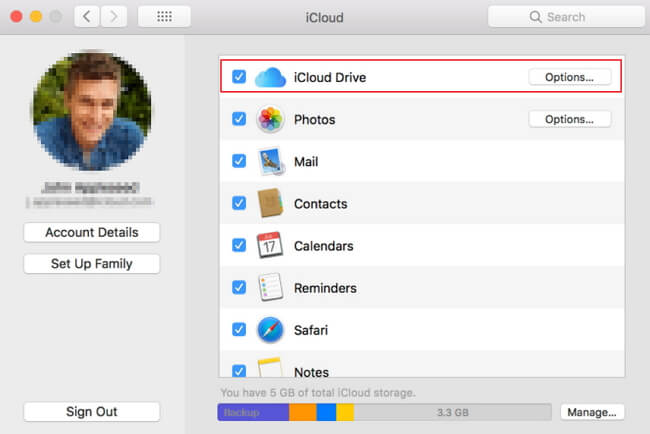Click the profile photo avatar
Viewport: 650px width, 434px height.
tap(92, 111)
